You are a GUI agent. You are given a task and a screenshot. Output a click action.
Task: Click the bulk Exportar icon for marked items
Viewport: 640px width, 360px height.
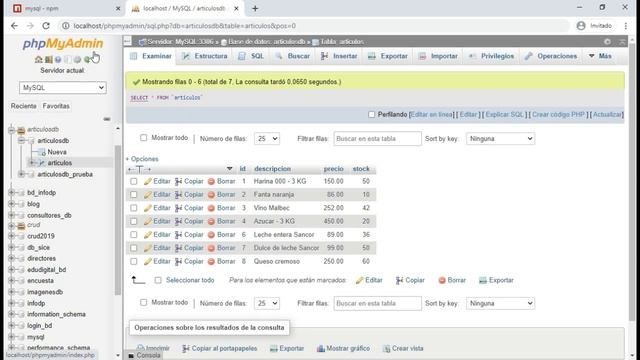[x=483, y=280]
